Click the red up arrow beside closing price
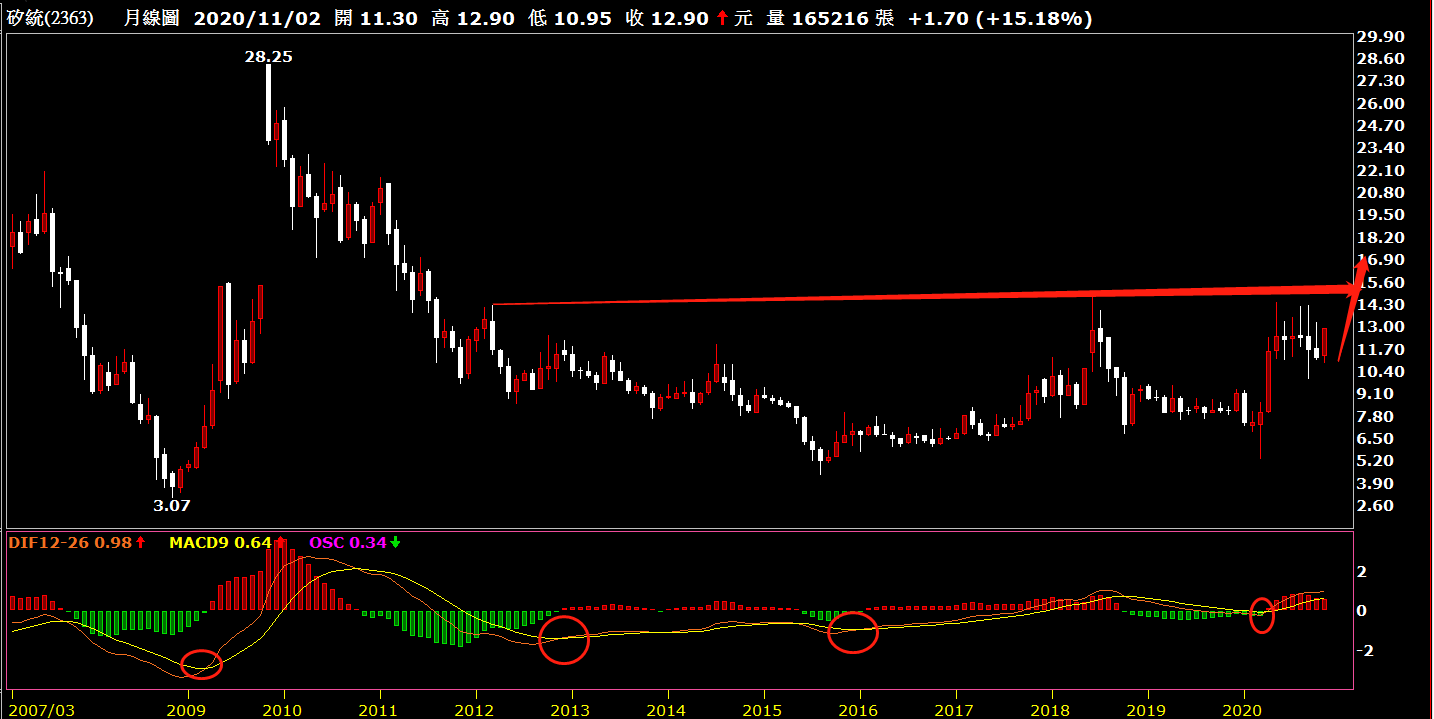 click(x=722, y=18)
